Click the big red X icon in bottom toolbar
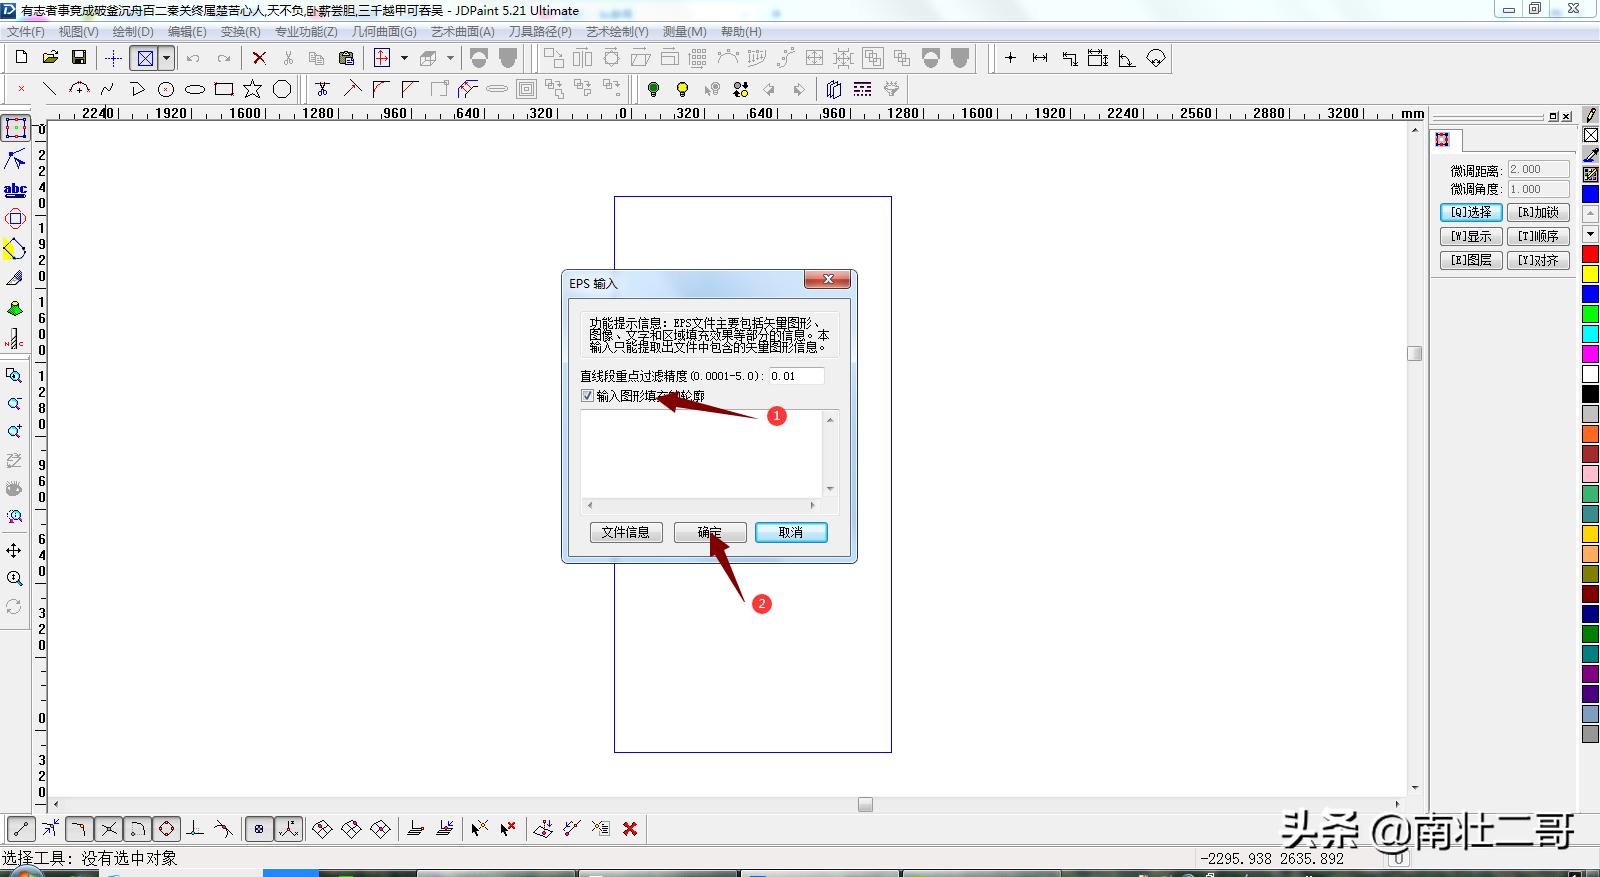The height and width of the screenshot is (877, 1600). [630, 828]
